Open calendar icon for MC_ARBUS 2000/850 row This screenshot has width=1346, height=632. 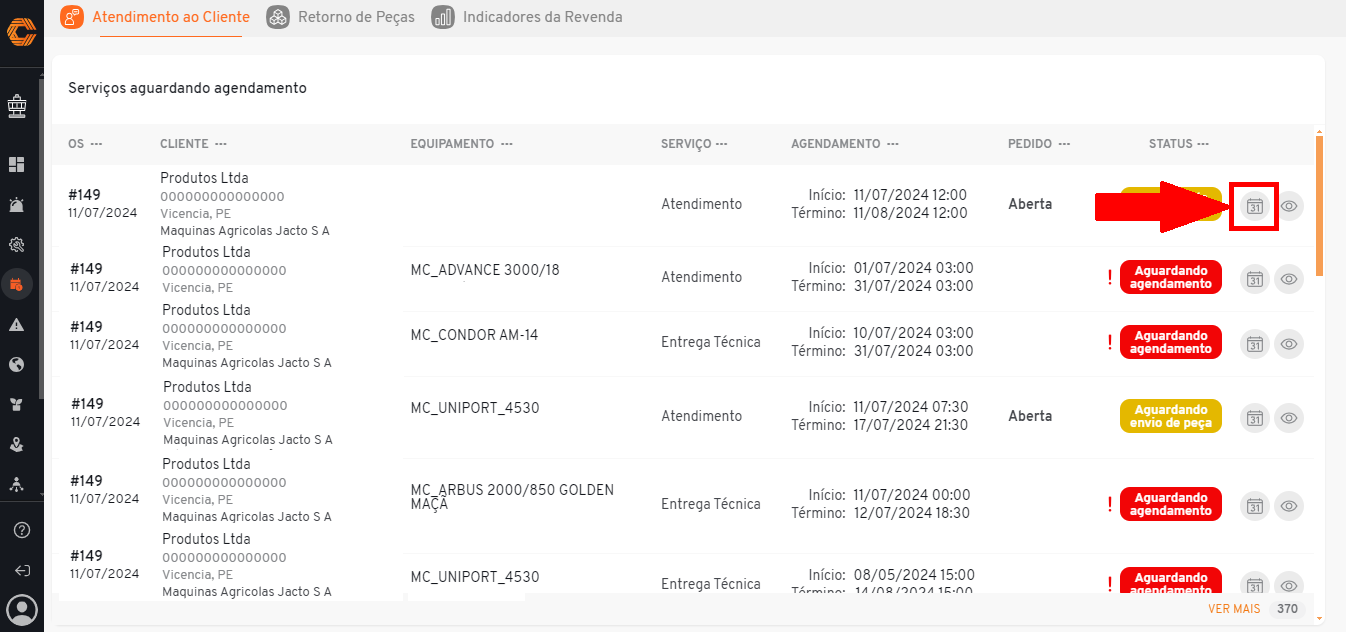click(1255, 506)
